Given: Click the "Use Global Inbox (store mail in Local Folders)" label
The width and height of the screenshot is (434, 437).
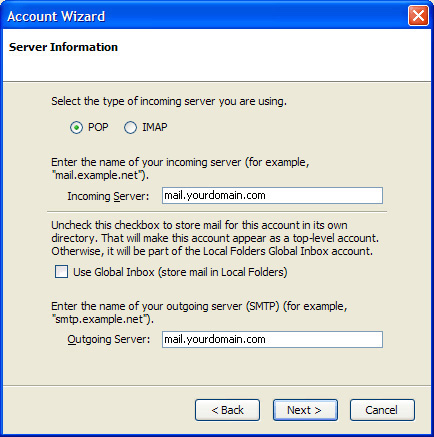Looking at the screenshot, I should [x=180, y=272].
